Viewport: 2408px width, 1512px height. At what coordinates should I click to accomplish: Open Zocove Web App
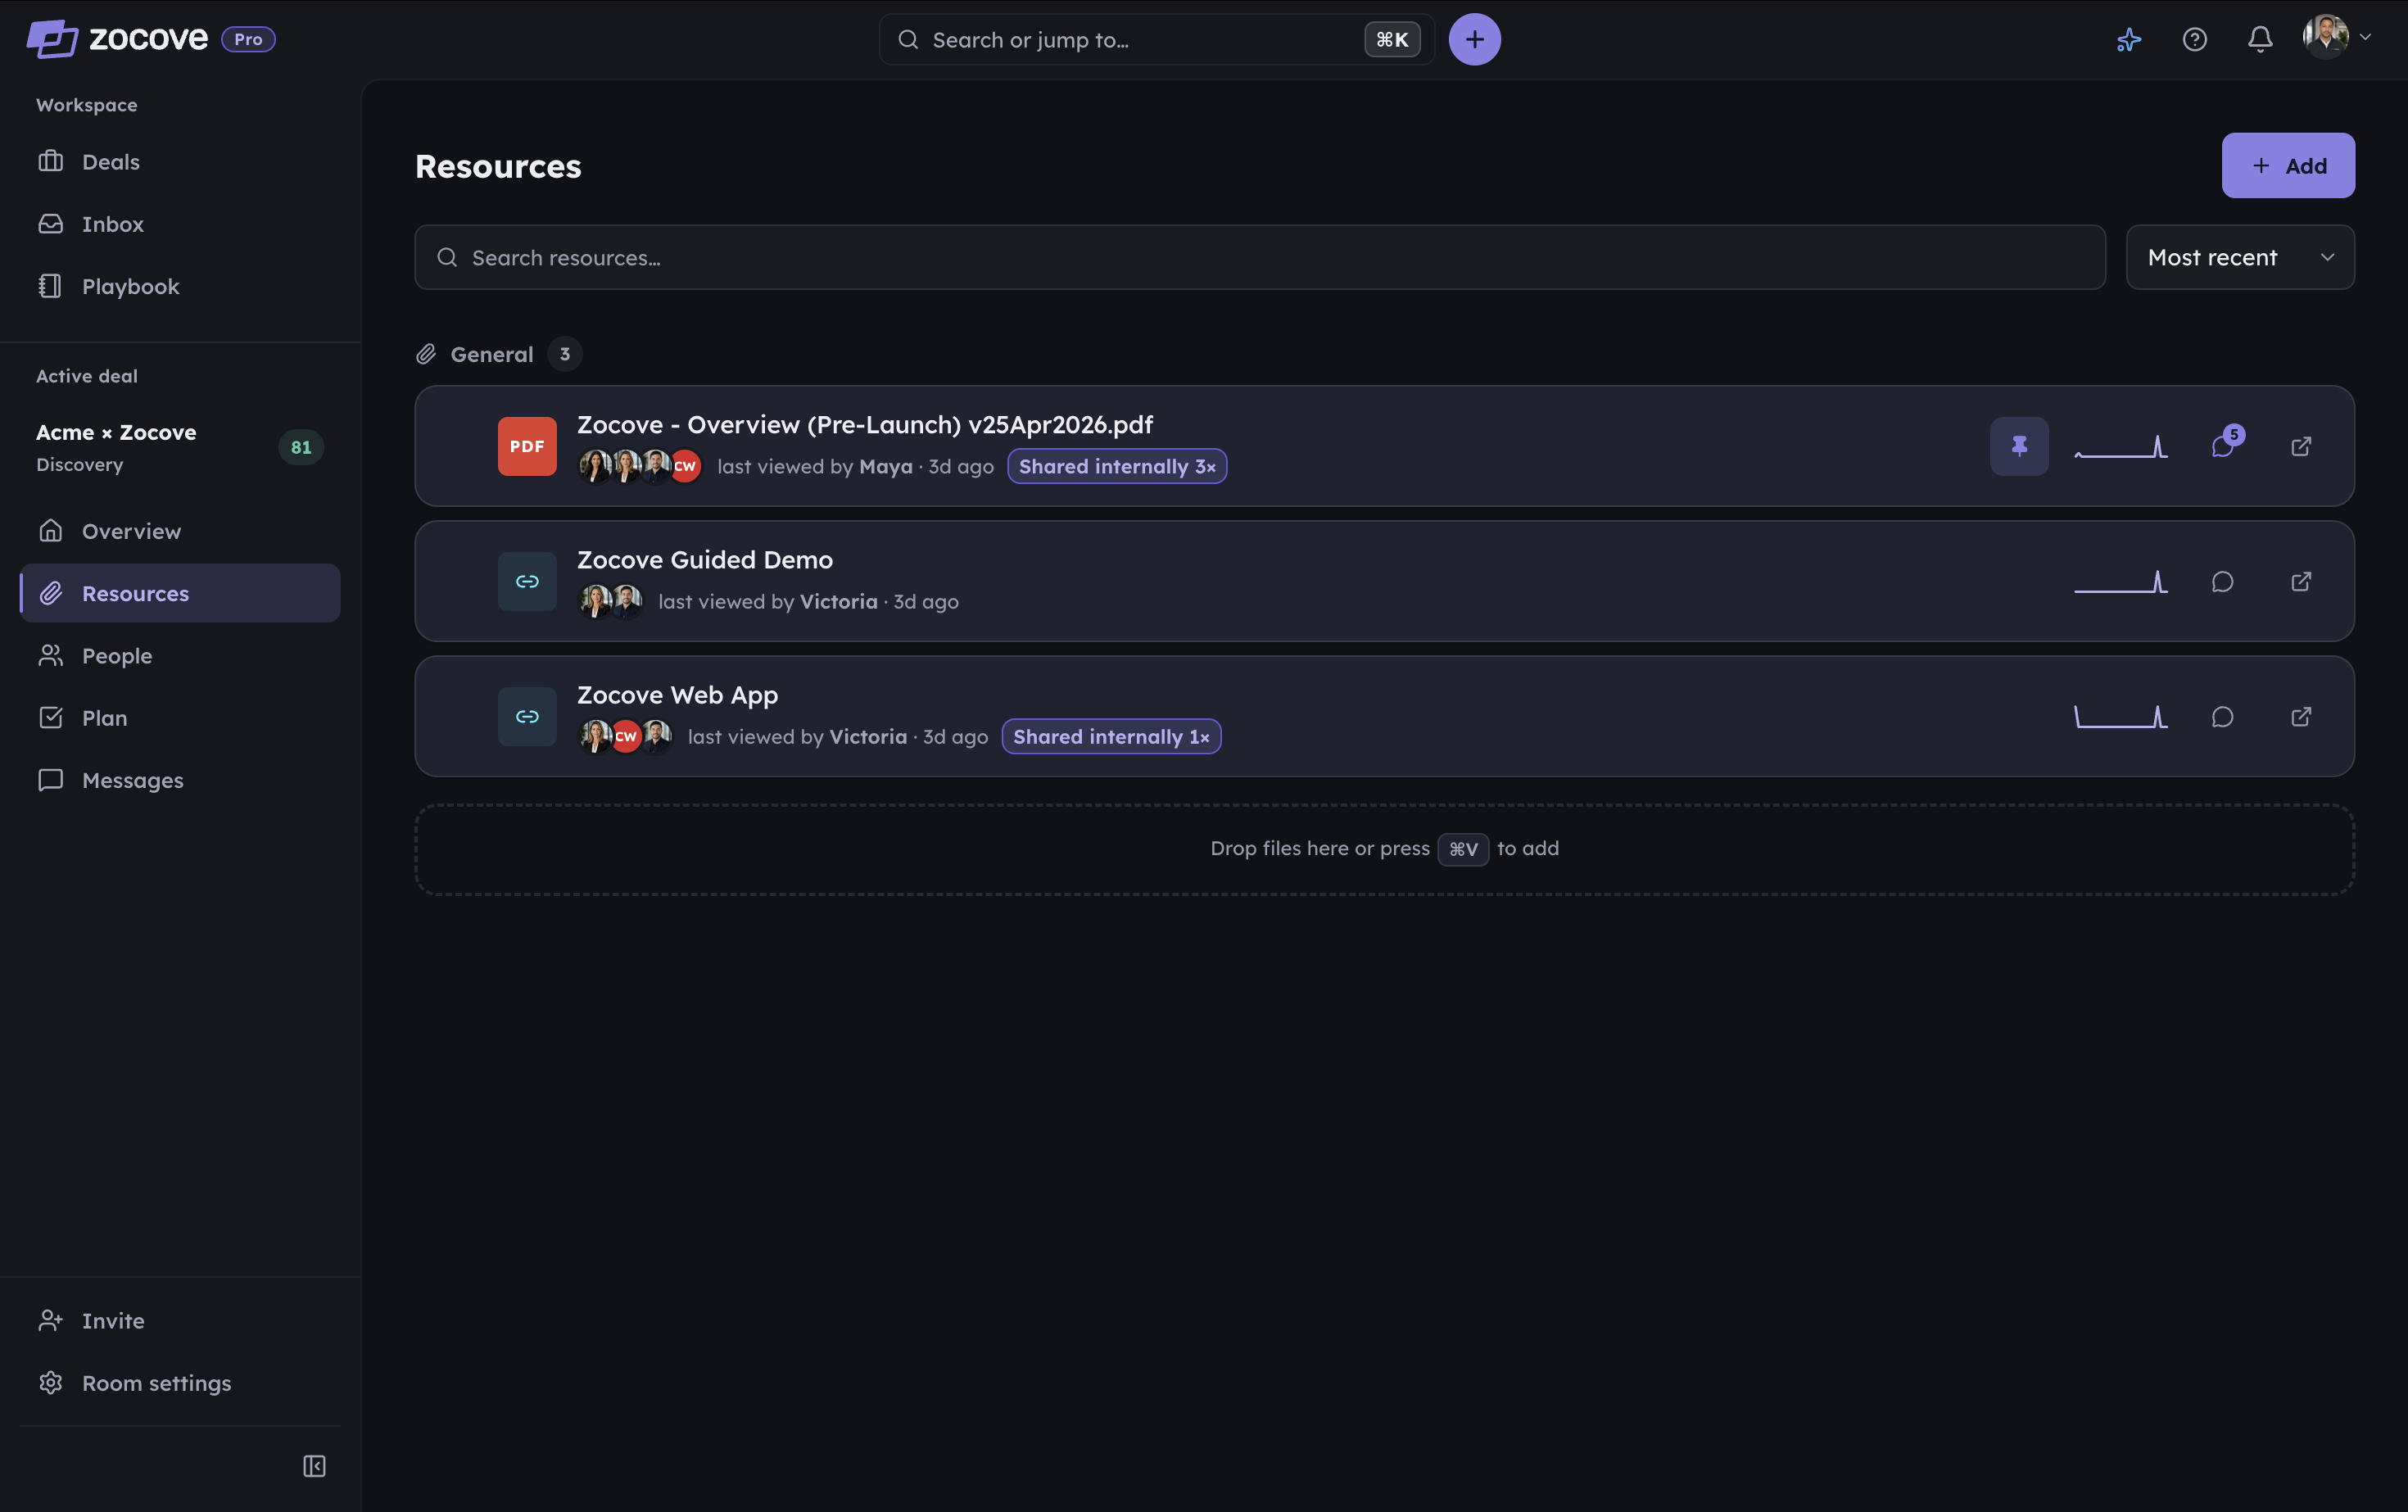click(678, 695)
